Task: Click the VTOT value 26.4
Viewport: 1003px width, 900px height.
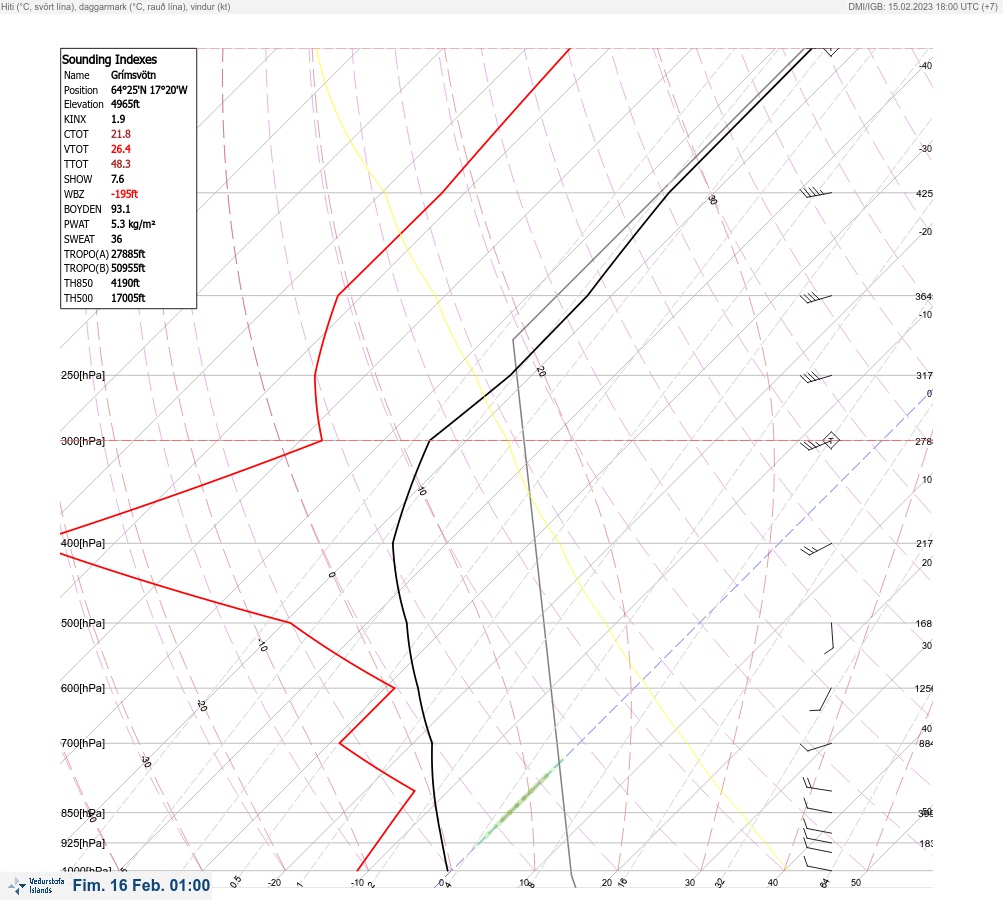Action: pos(121,149)
